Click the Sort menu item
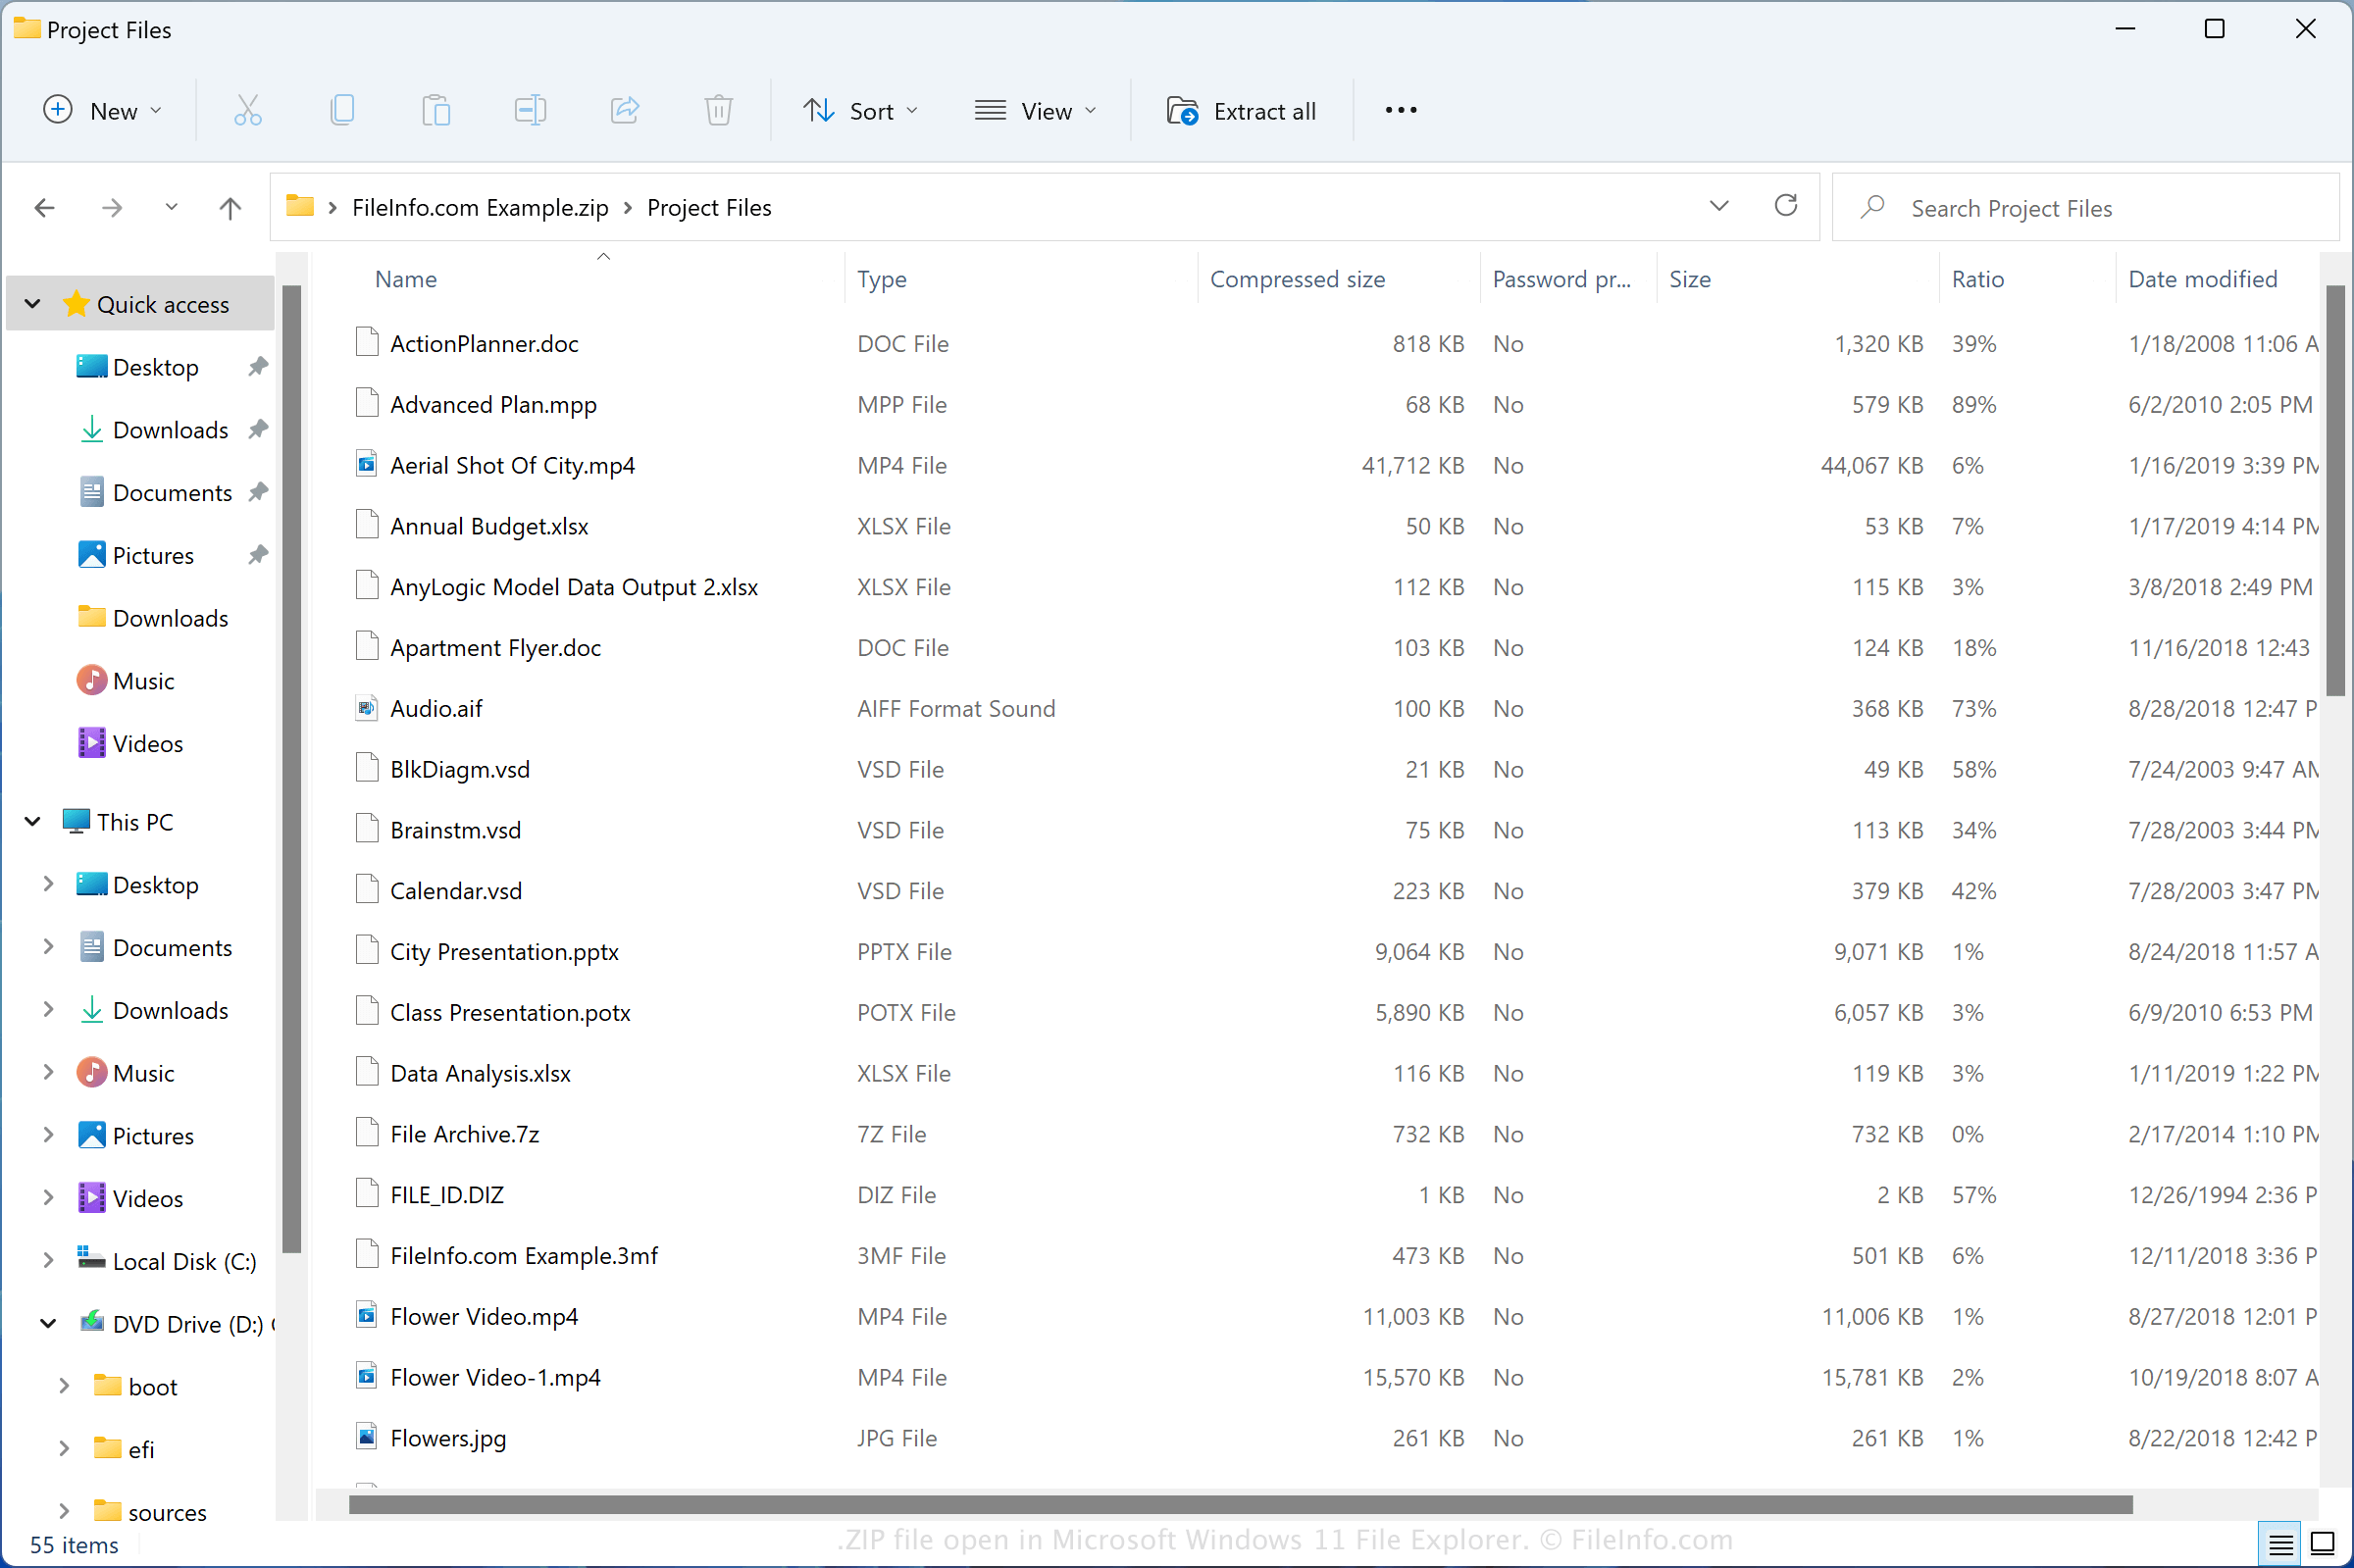Screen dimensions: 2354x1568 (x=864, y=109)
